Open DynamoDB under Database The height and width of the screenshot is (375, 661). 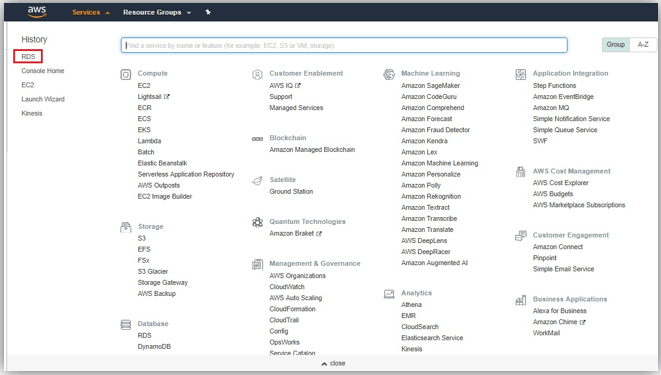(x=154, y=346)
